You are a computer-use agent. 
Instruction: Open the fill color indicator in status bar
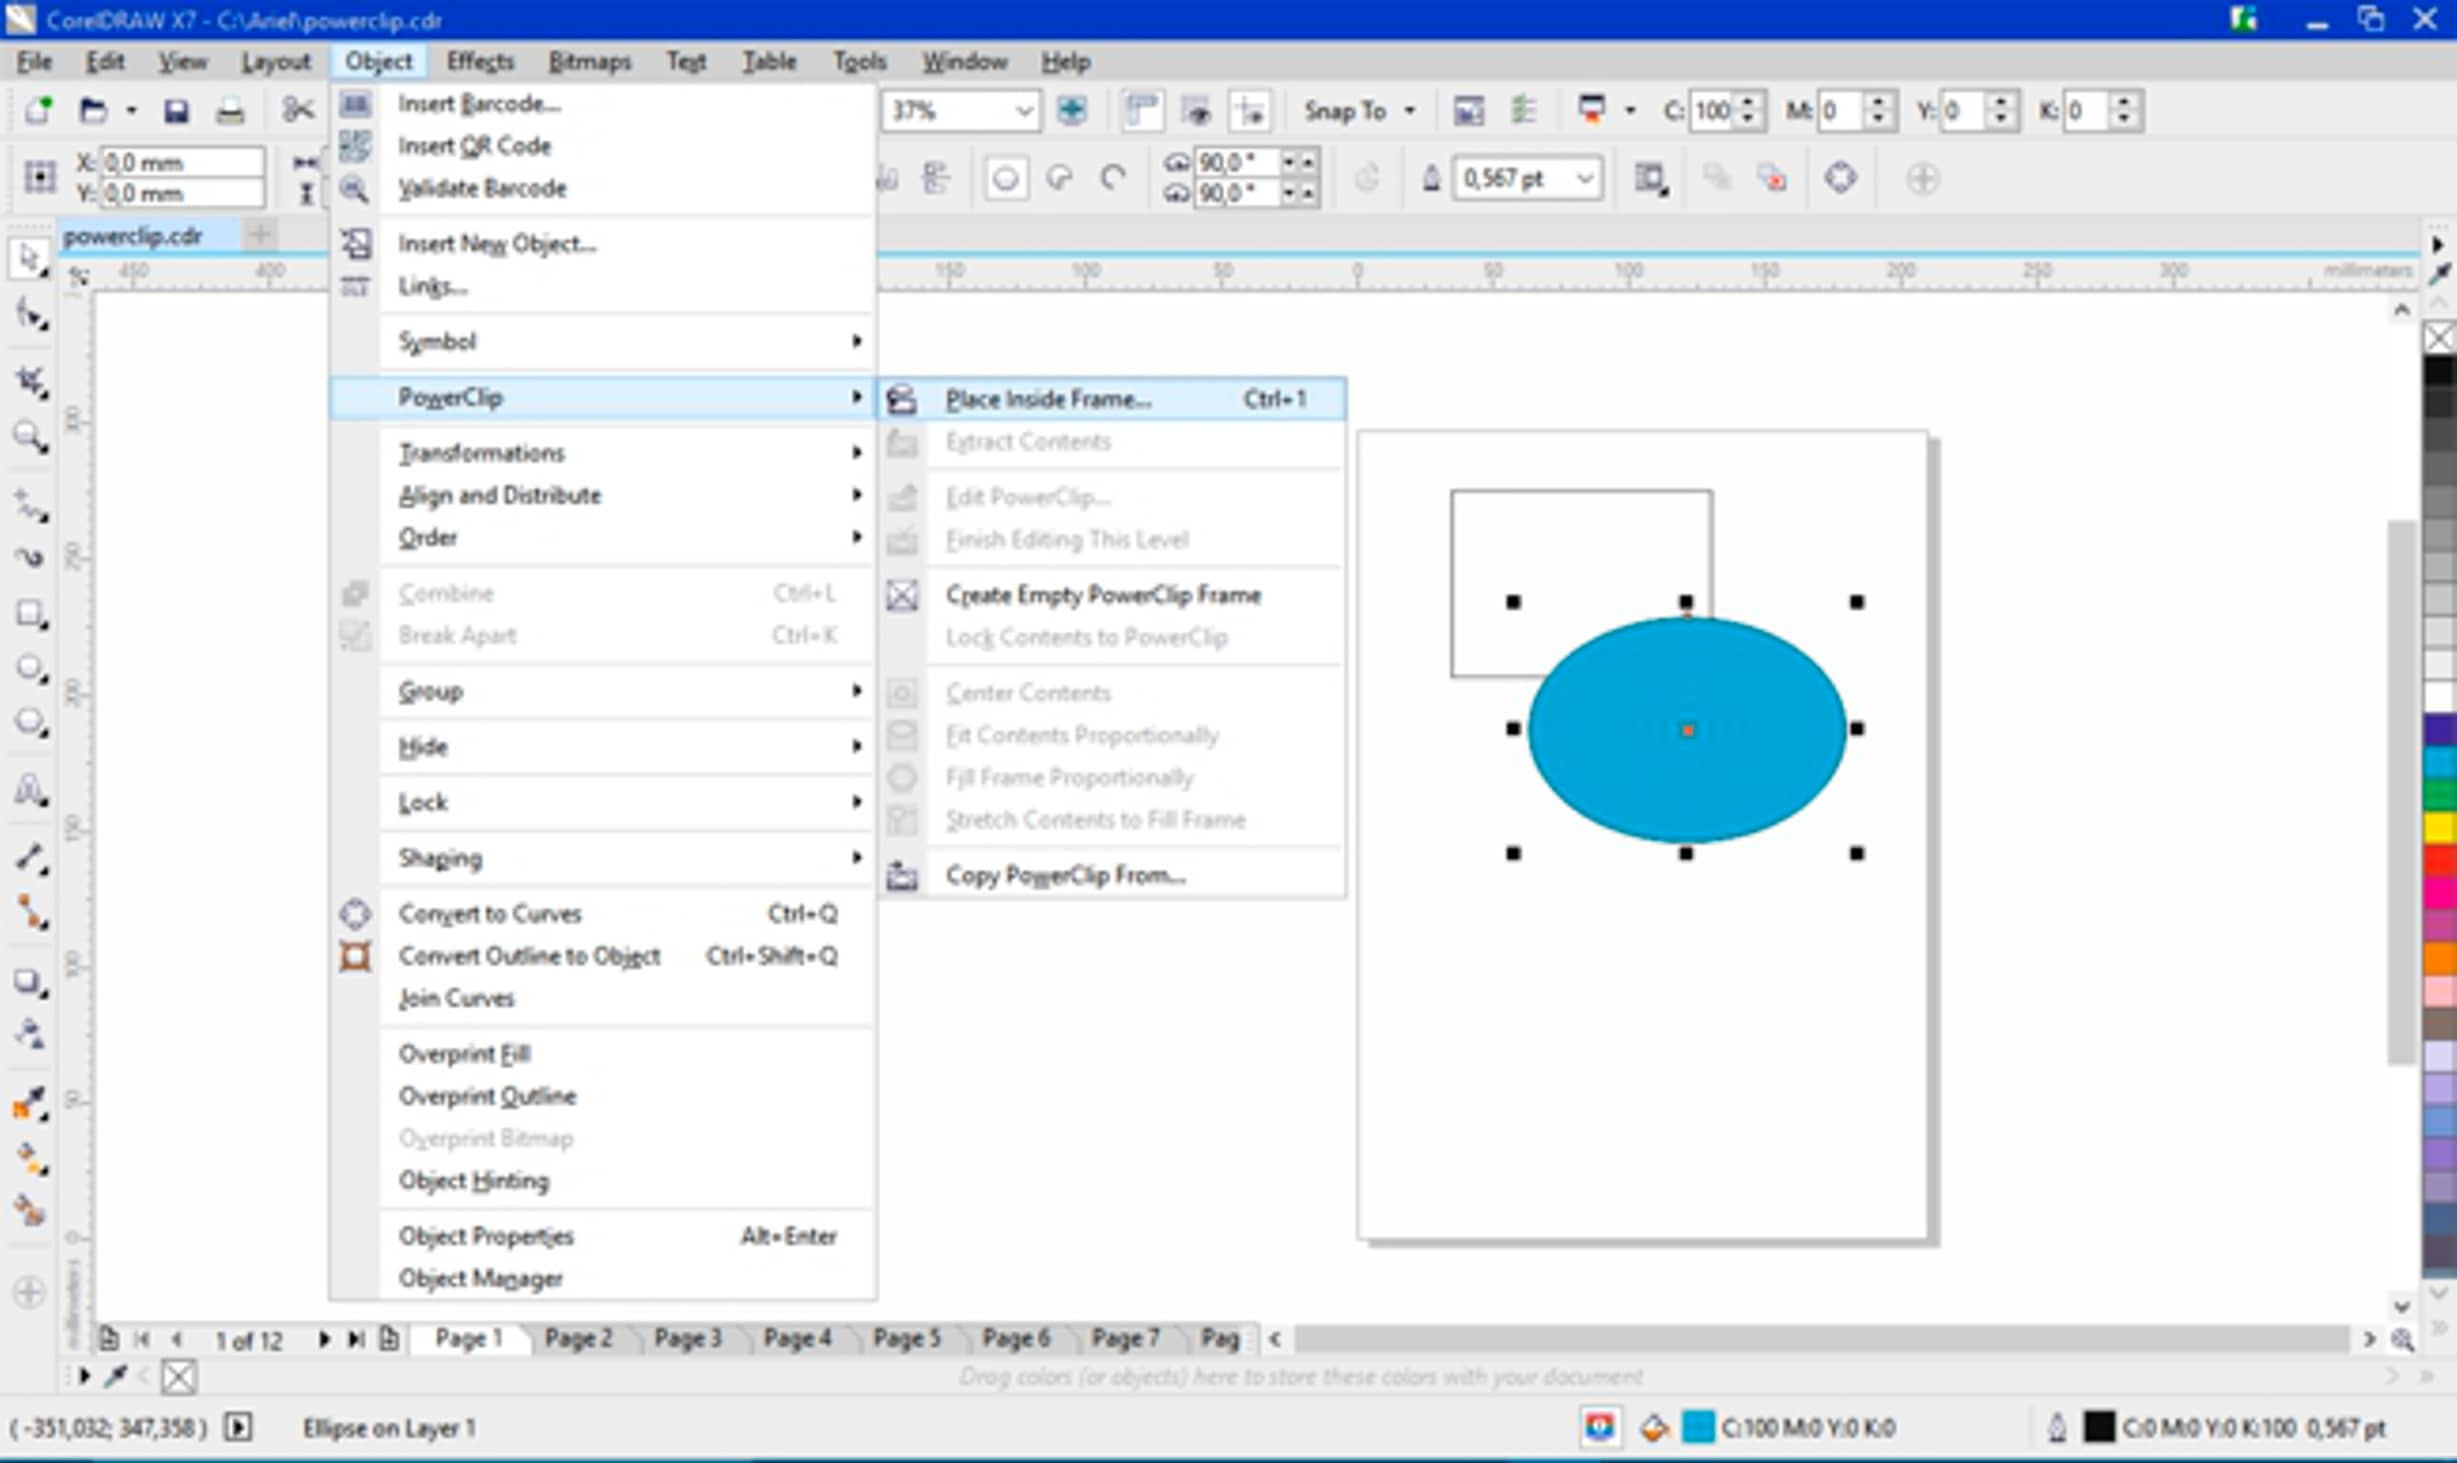(x=1698, y=1428)
